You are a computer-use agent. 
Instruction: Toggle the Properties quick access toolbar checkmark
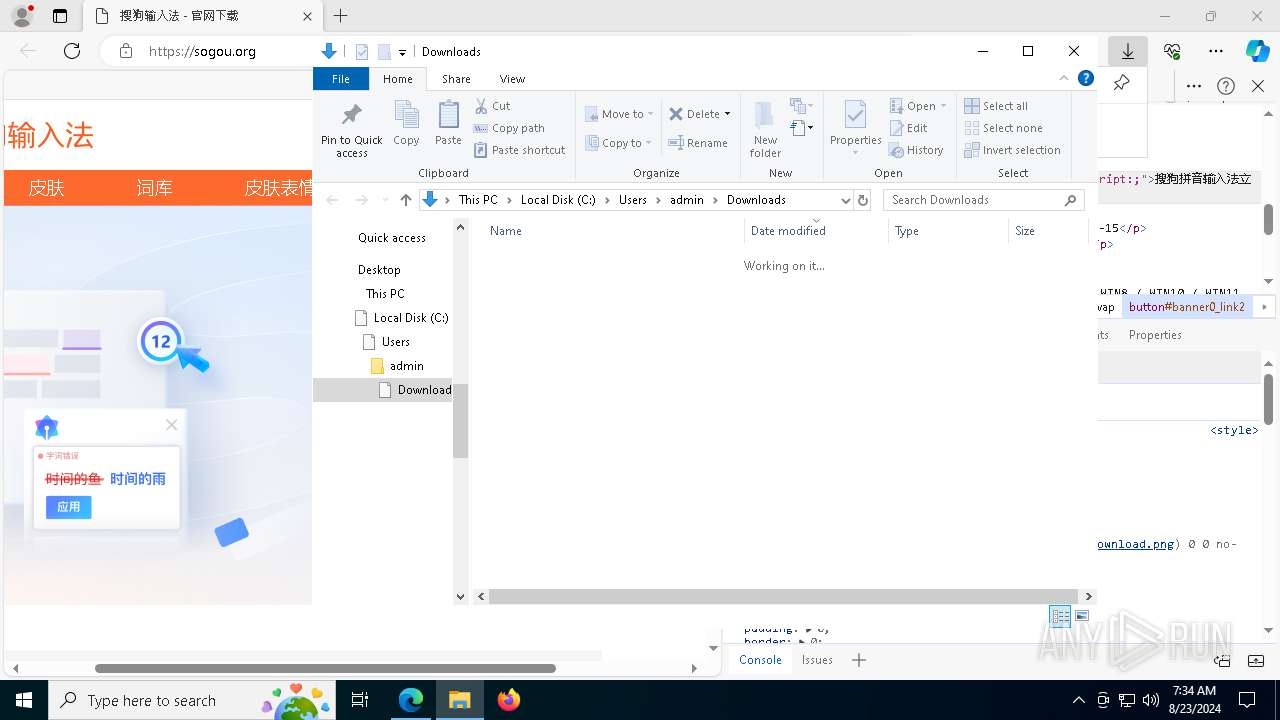click(362, 52)
